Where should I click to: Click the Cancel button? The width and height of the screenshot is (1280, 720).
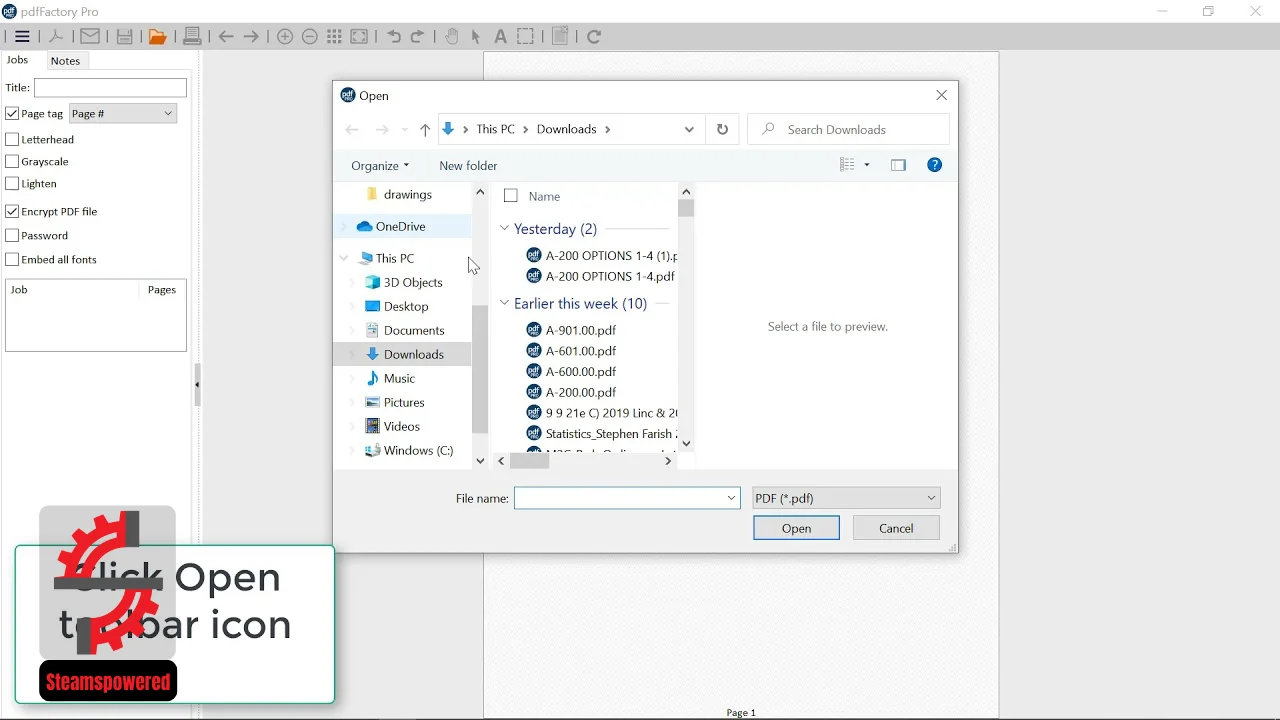(897, 528)
